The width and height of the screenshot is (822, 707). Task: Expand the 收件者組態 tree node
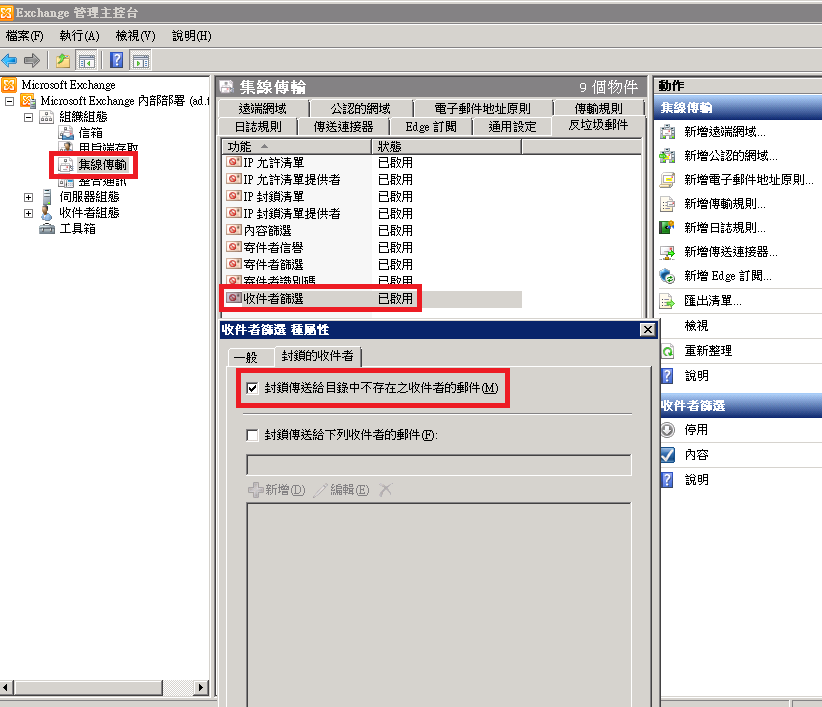coord(28,213)
